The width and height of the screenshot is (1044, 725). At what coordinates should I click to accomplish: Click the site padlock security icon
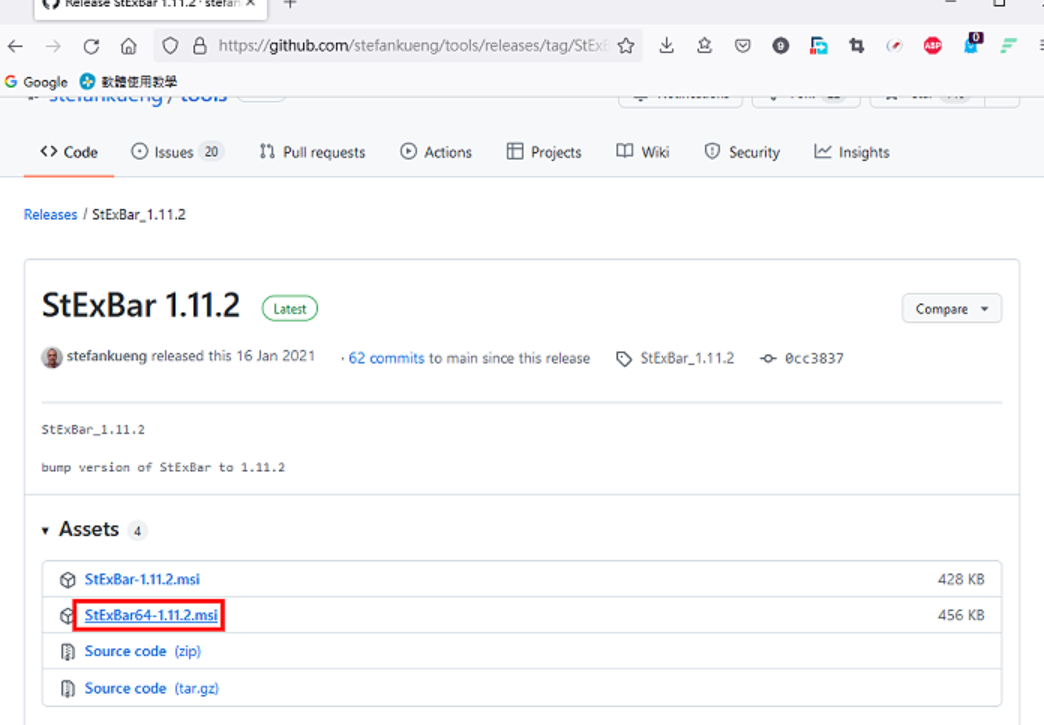(199, 46)
